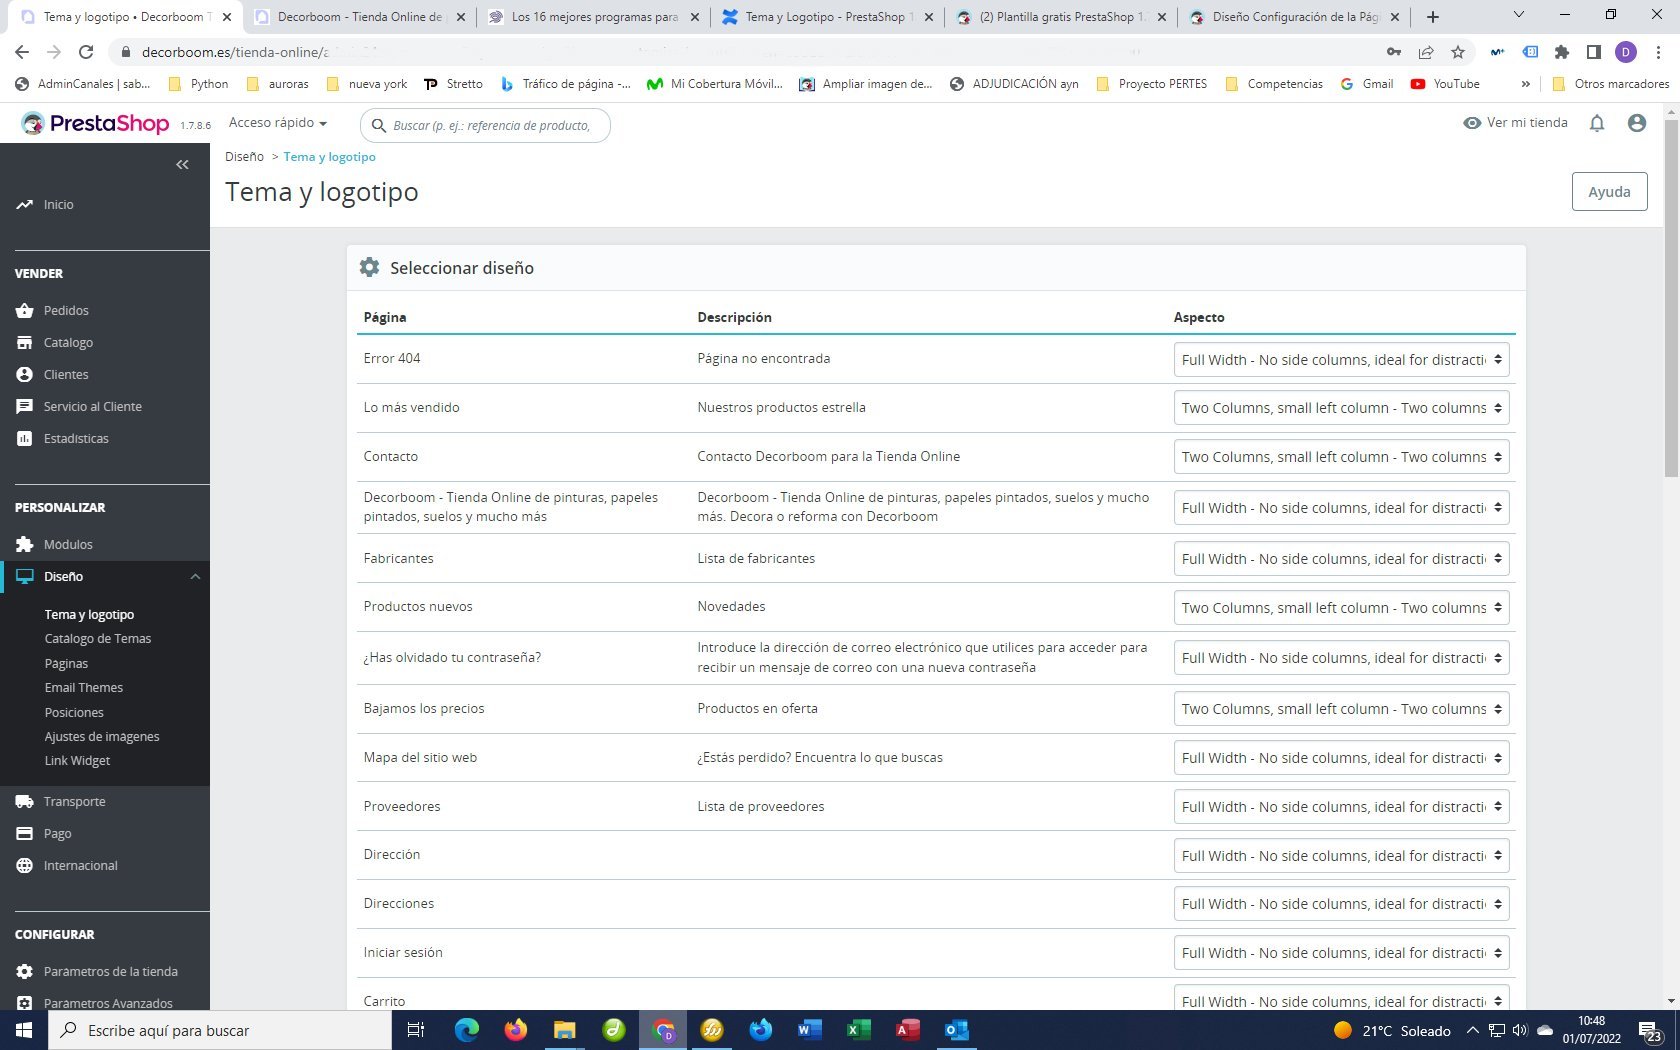The width and height of the screenshot is (1680, 1050).
Task: Collapse the Diseño submenu chevron
Action: click(x=195, y=577)
